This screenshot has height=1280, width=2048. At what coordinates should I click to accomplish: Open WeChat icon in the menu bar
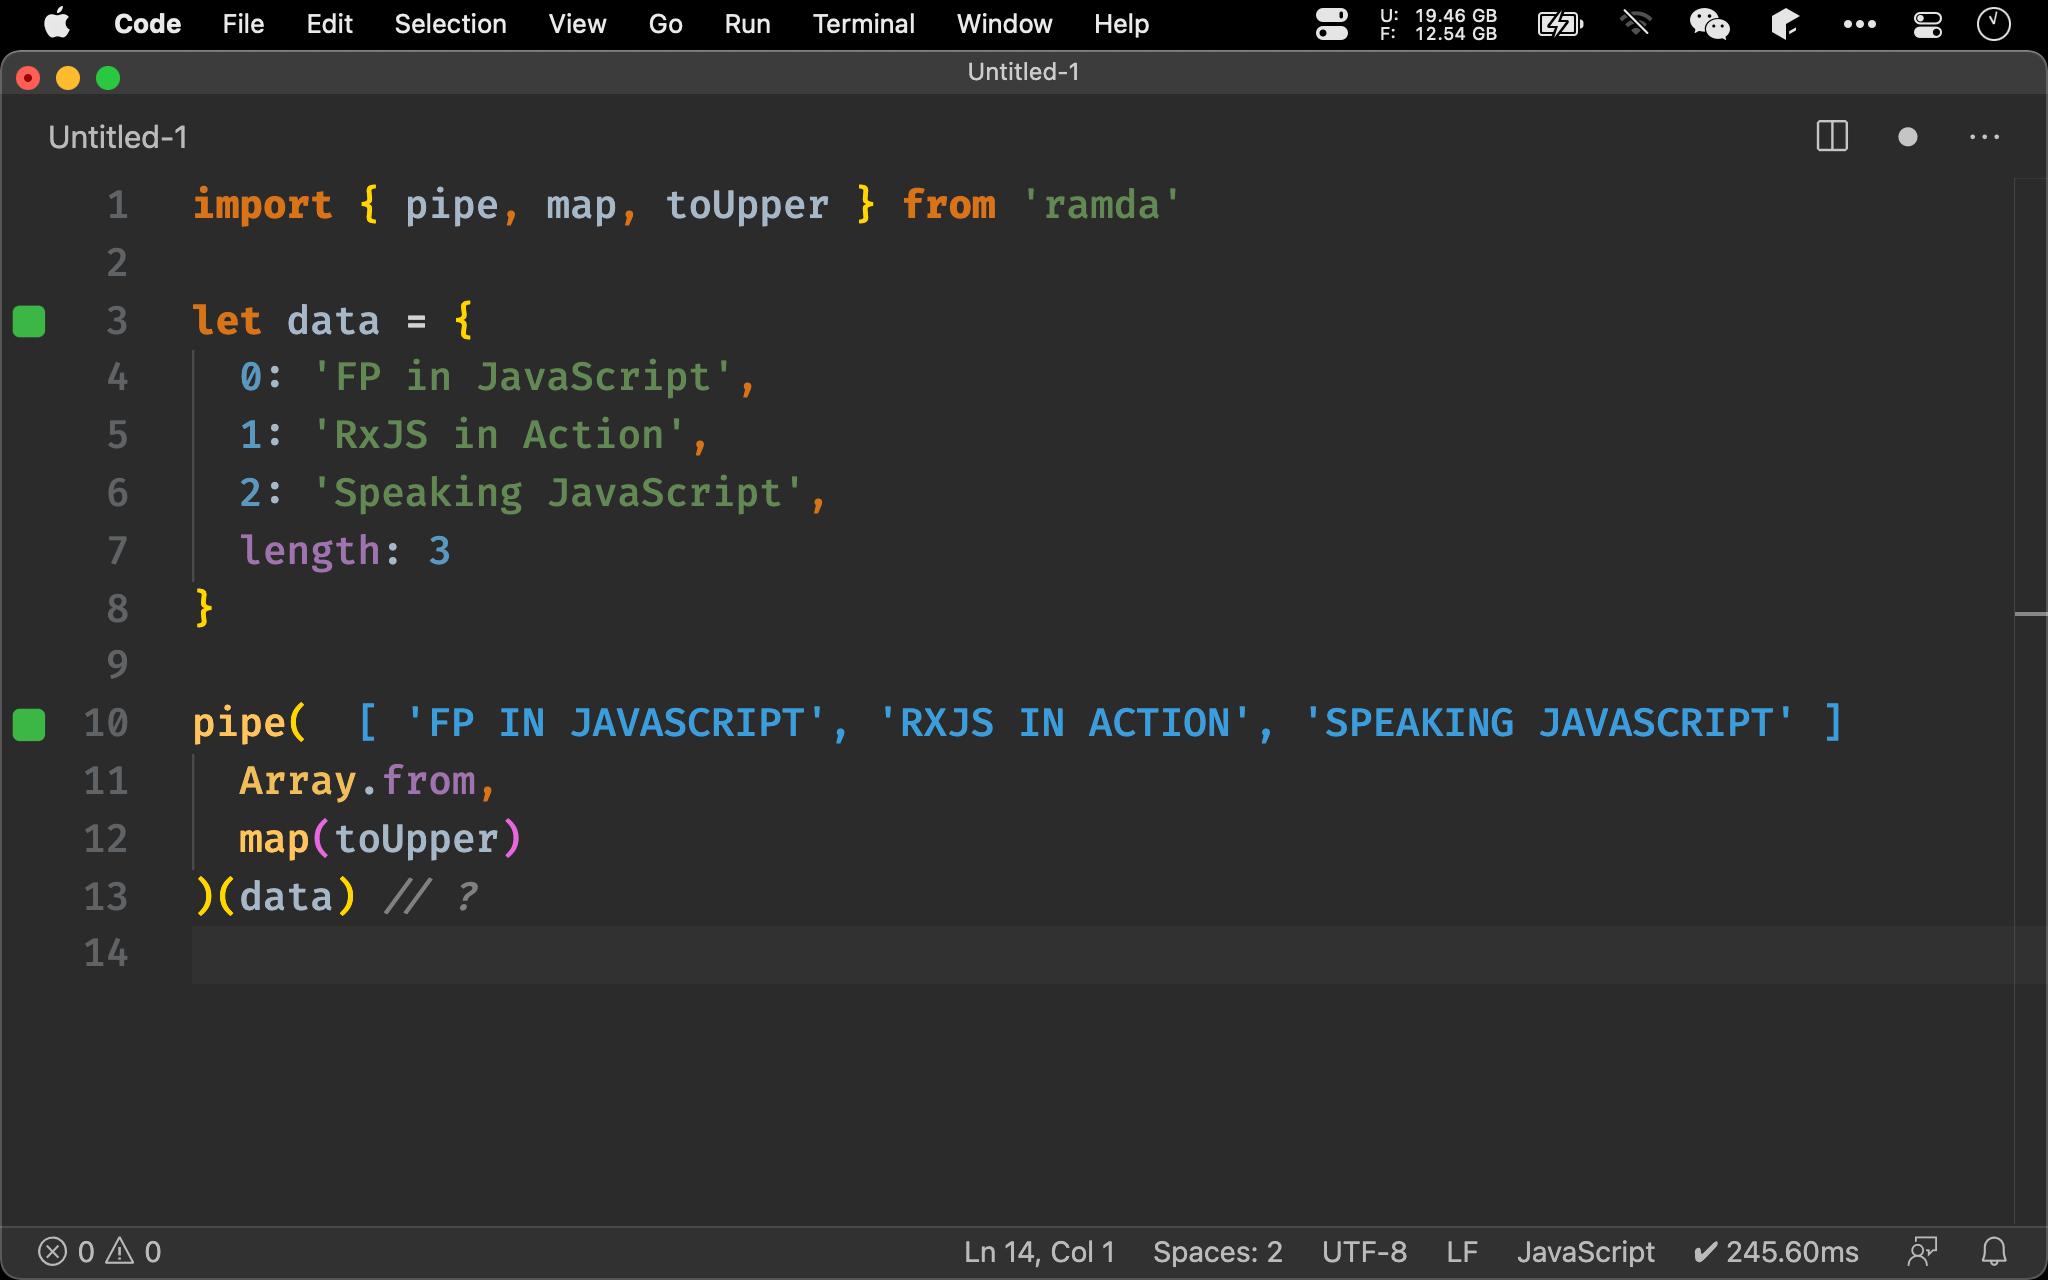tap(1709, 23)
